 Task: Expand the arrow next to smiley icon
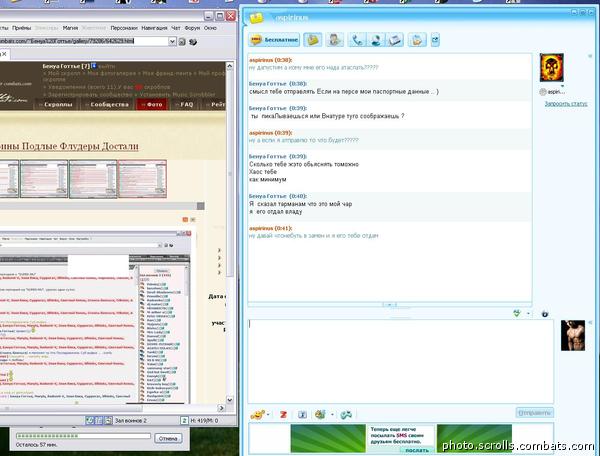click(268, 415)
